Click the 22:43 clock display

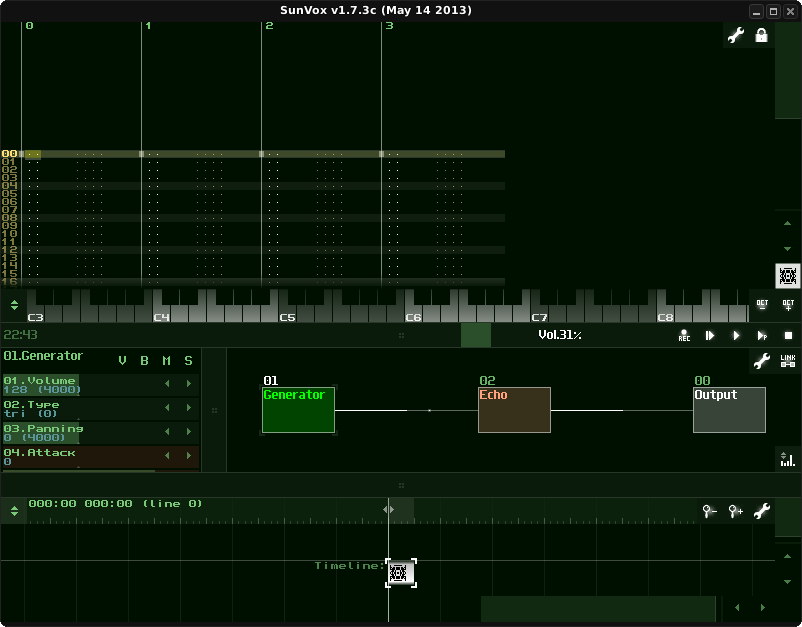(20, 335)
